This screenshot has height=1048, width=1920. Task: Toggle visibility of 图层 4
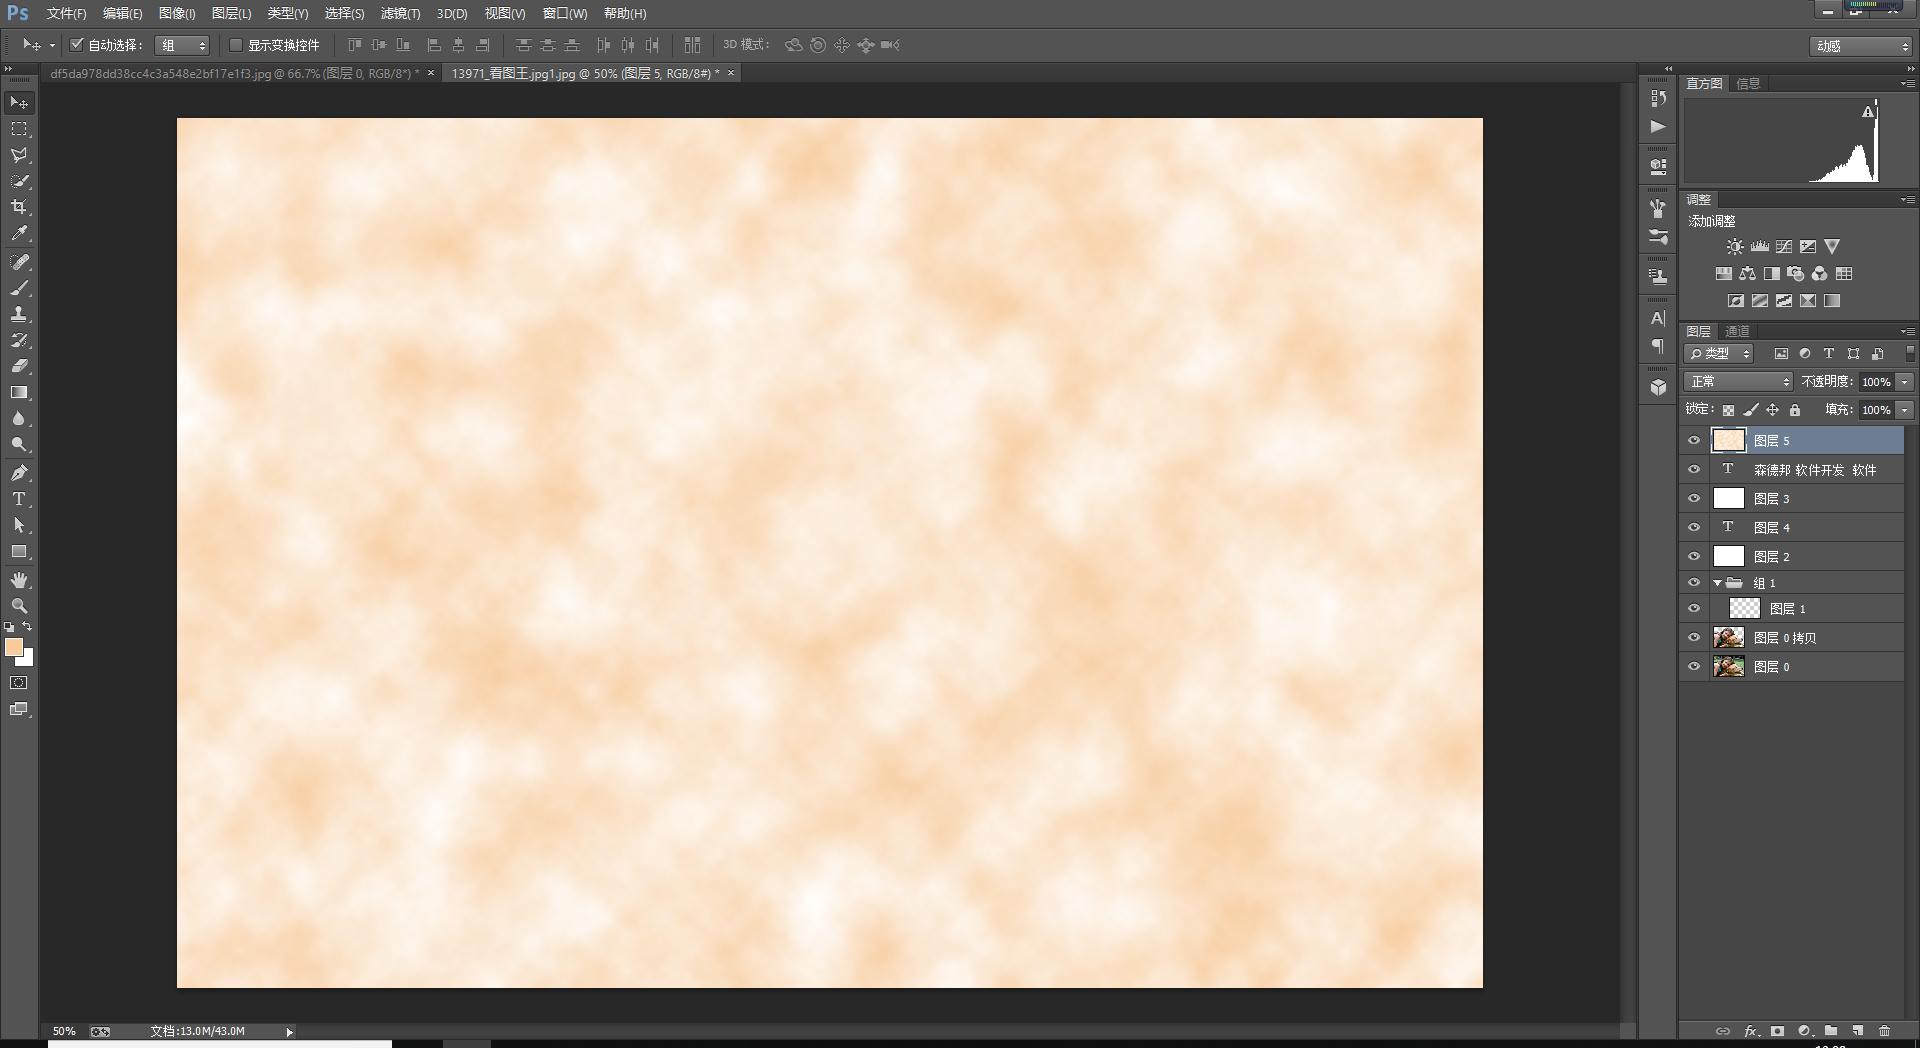pyautogui.click(x=1694, y=528)
